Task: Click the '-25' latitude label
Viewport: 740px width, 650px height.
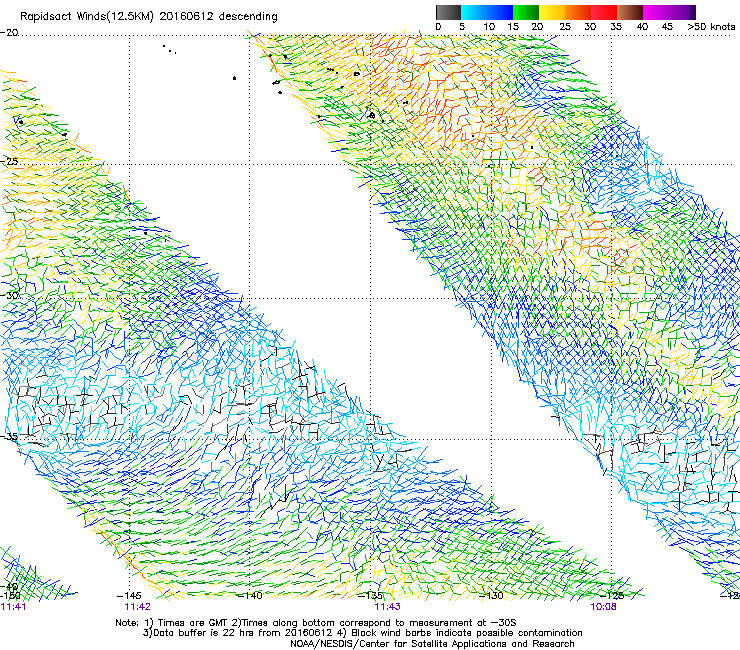Action: tap(9, 161)
